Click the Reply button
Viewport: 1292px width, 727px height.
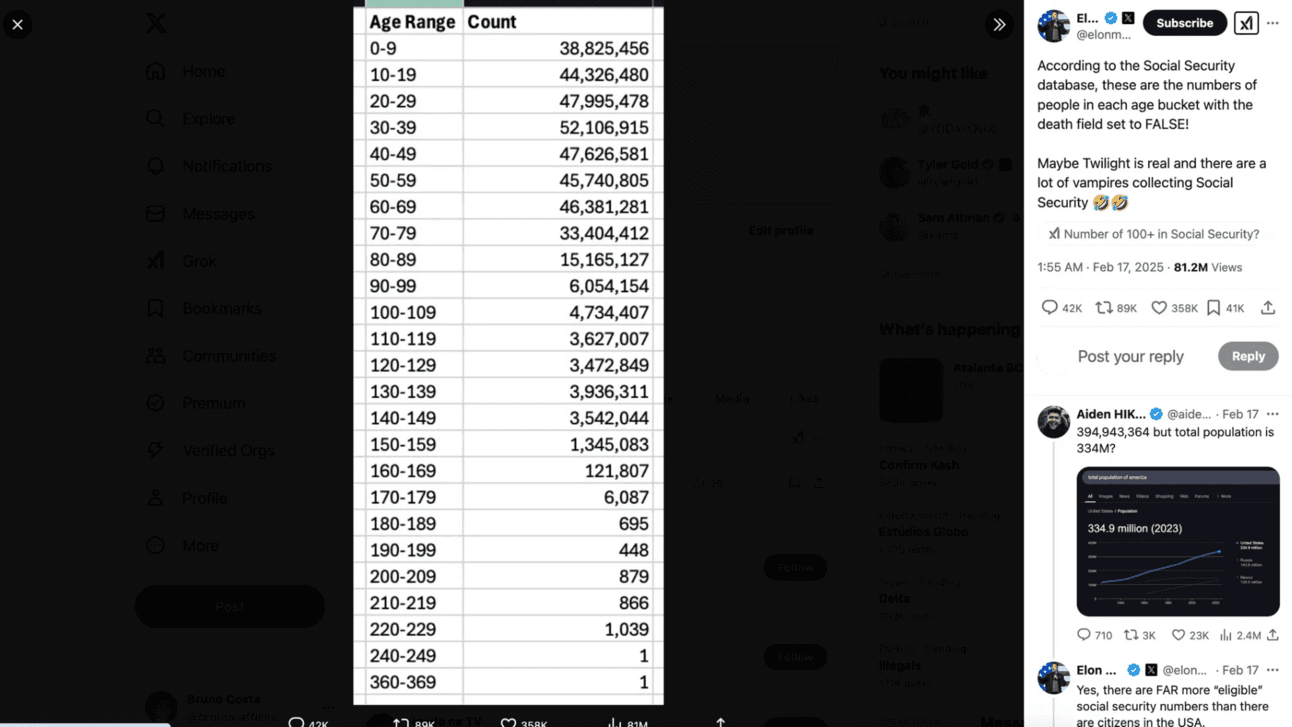click(x=1248, y=356)
